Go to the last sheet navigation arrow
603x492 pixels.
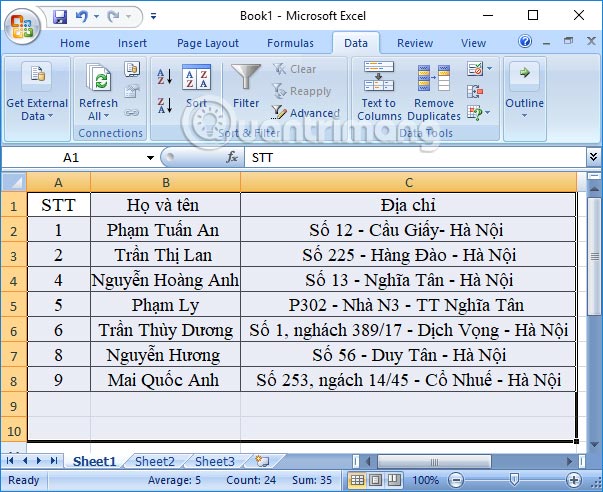(54, 460)
